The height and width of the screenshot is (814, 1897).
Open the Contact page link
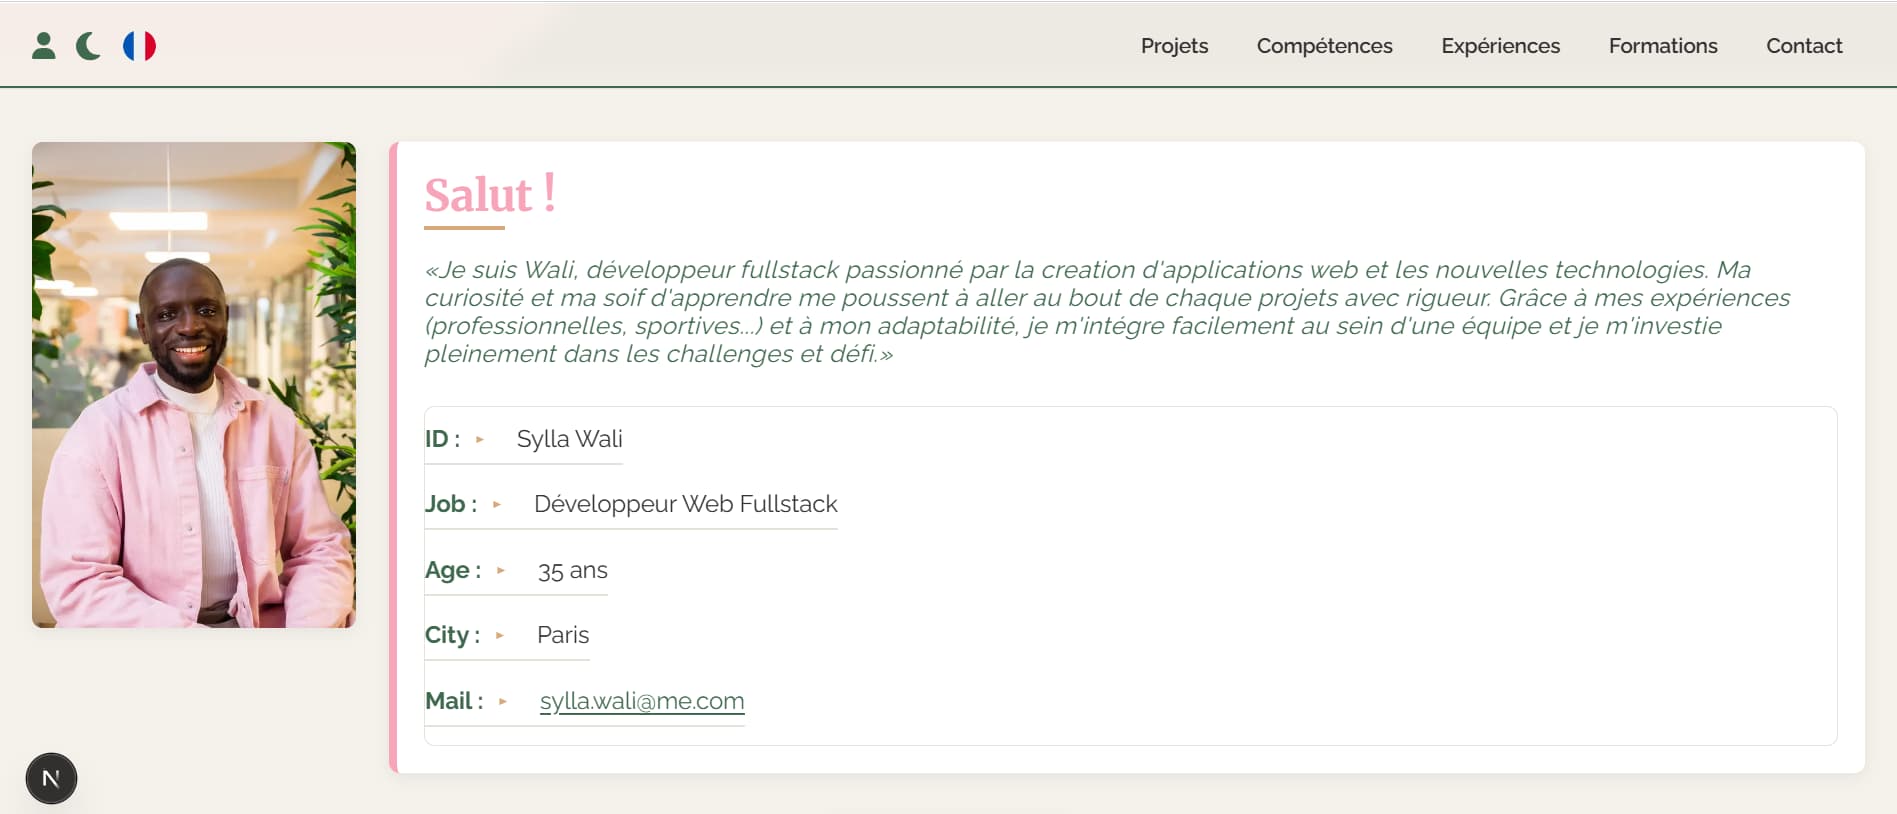1804,46
